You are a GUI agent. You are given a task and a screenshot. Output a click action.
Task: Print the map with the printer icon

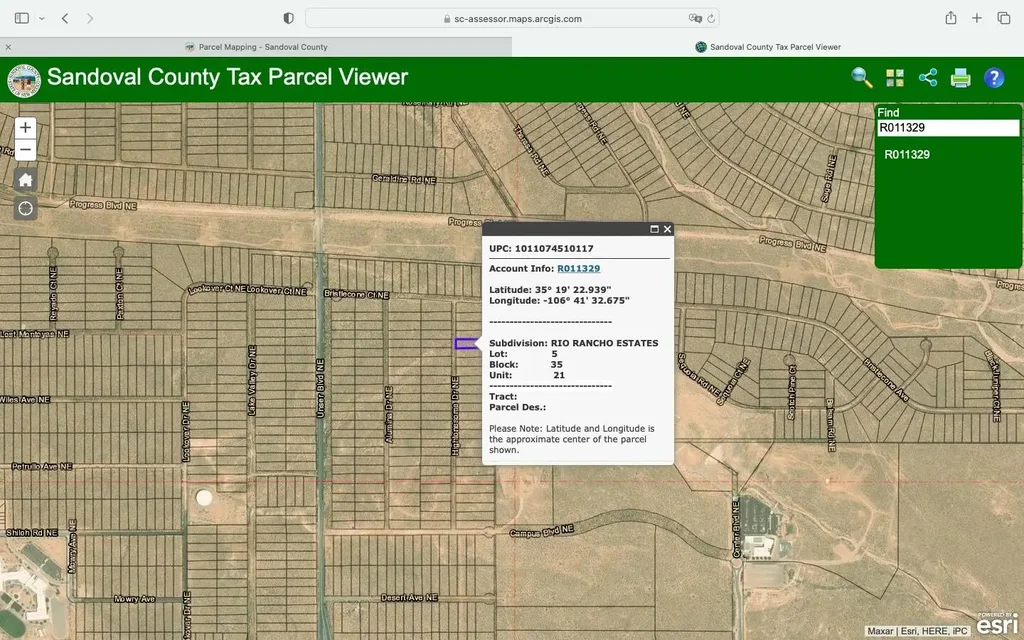(960, 78)
